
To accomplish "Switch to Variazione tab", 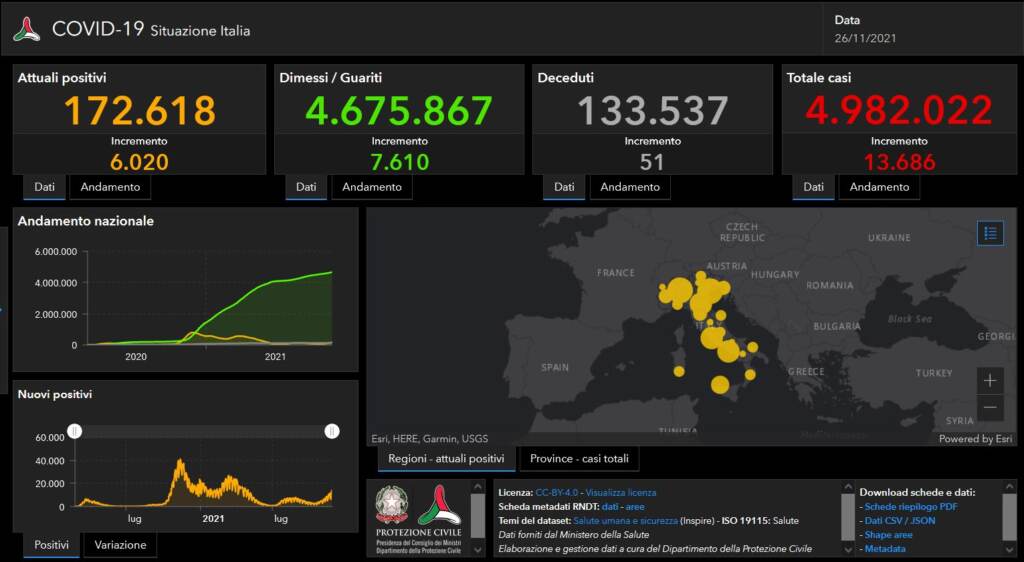I will [121, 545].
